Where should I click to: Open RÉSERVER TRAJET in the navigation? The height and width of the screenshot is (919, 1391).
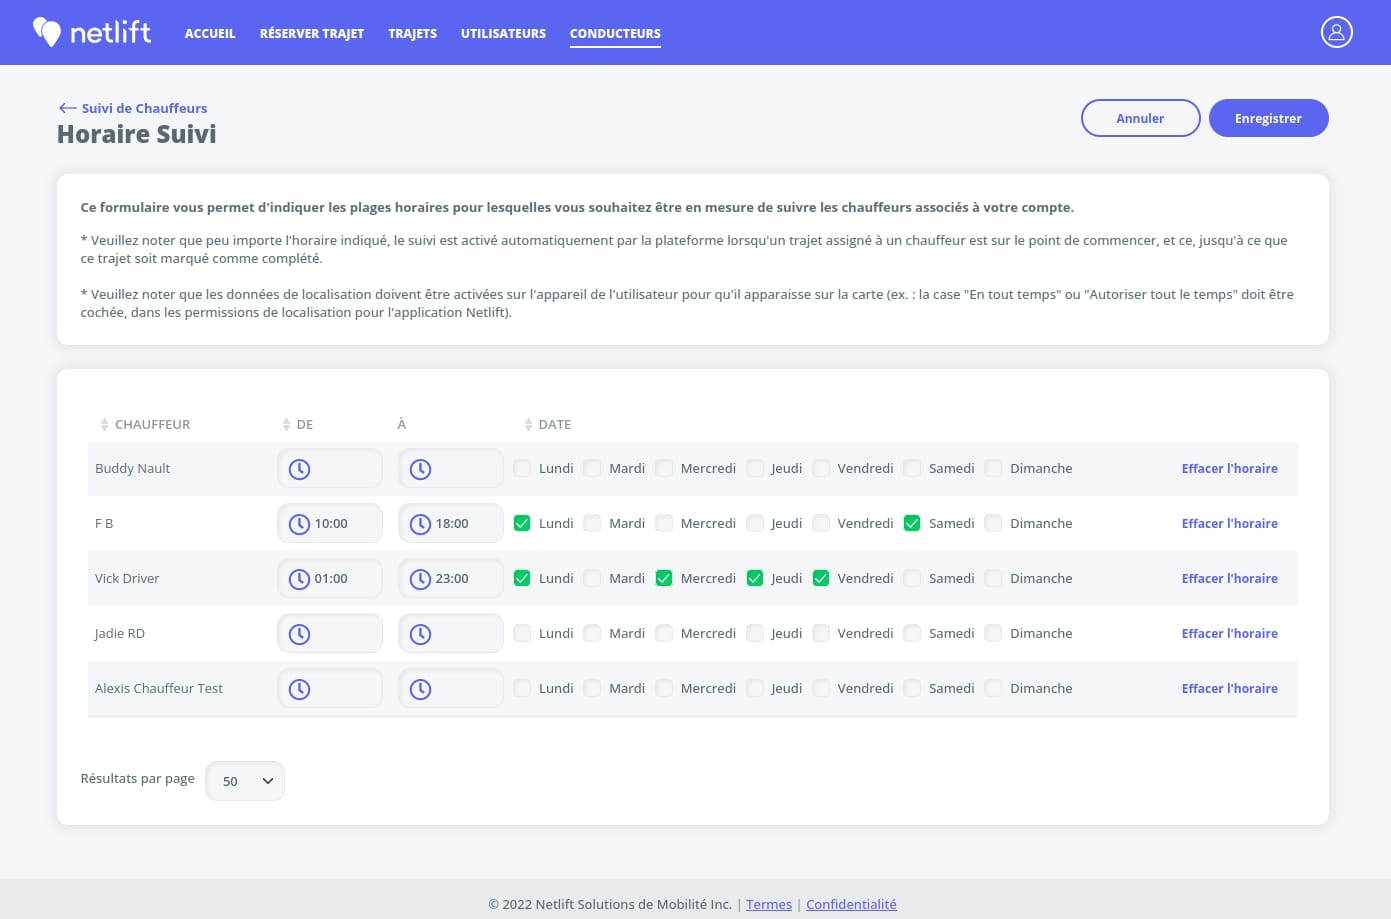pyautogui.click(x=312, y=33)
